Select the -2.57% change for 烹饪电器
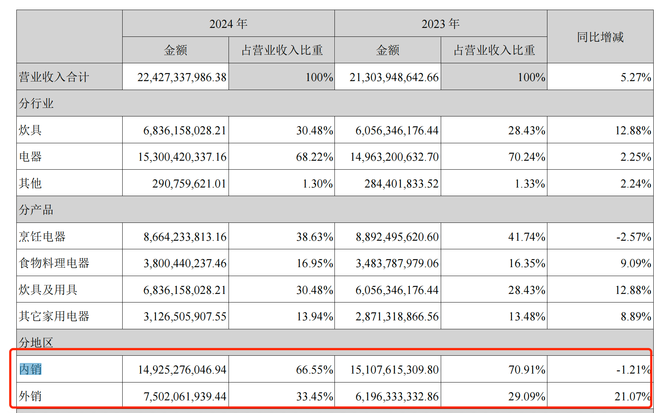 (x=630, y=236)
